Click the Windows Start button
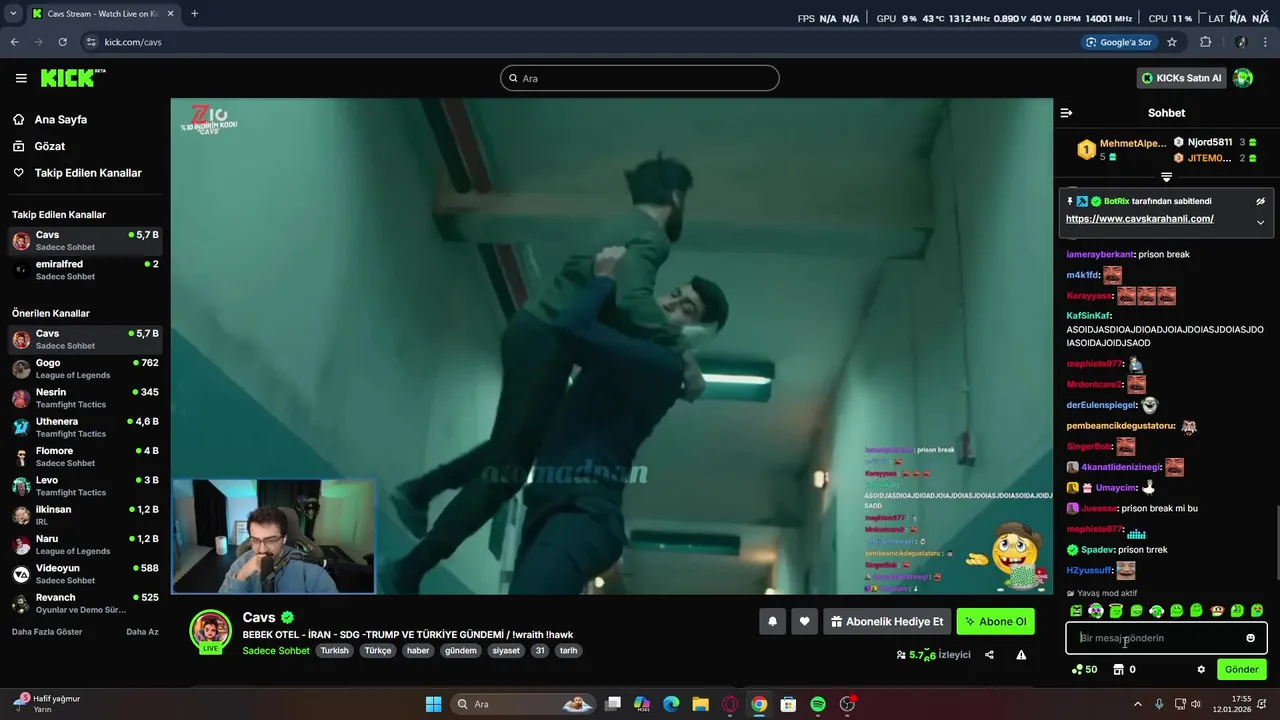1280x720 pixels. (433, 704)
